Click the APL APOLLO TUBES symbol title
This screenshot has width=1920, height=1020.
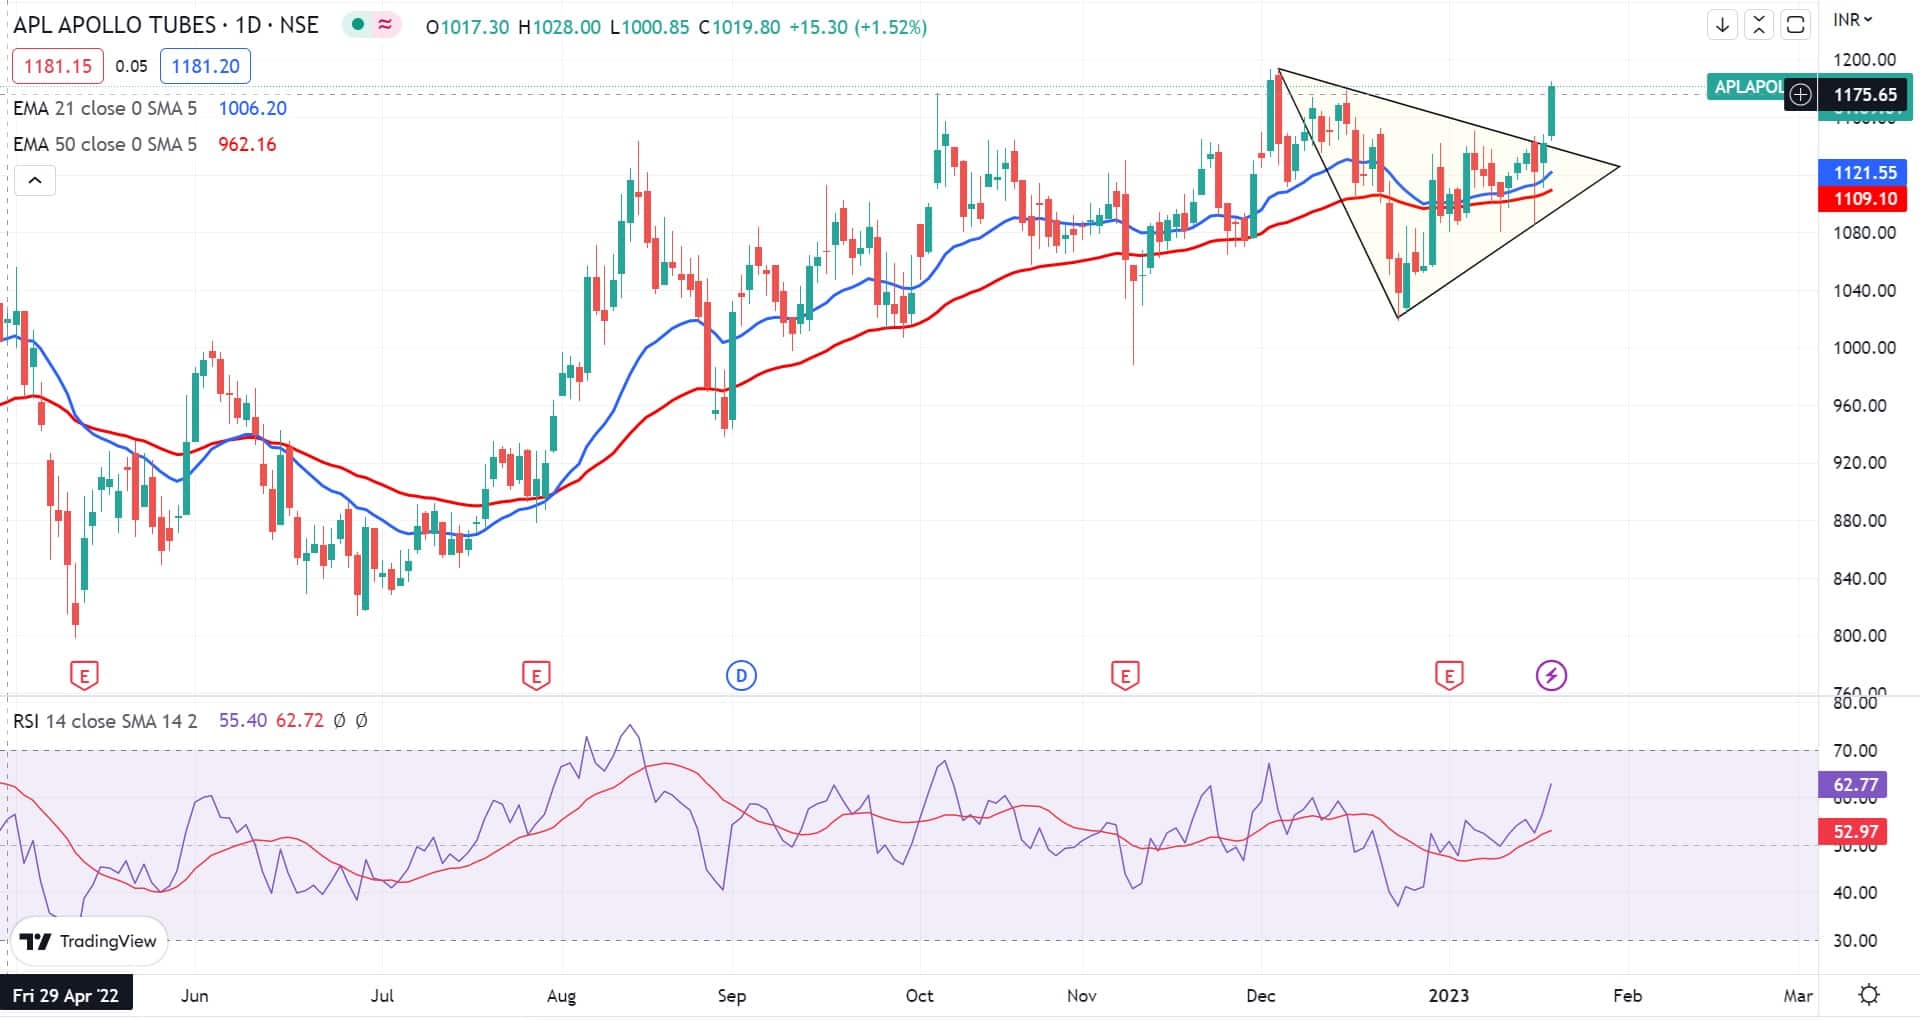coord(115,25)
